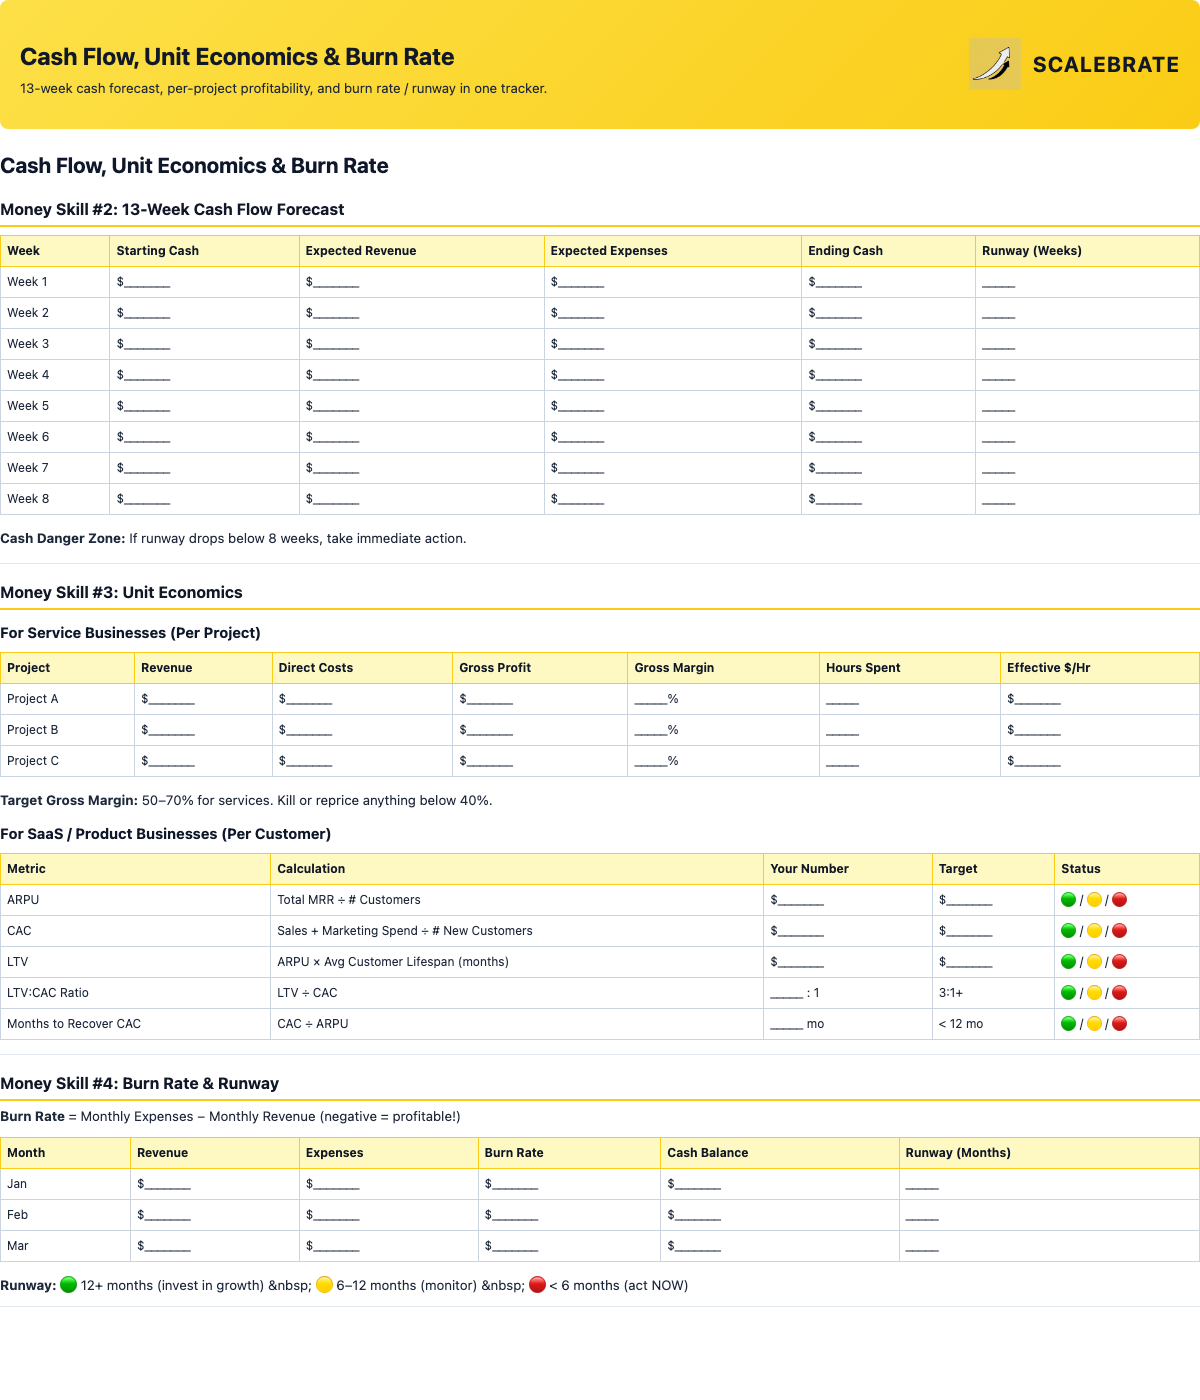Select green status dot in LTV row
This screenshot has width=1200, height=1400.
(x=1068, y=962)
